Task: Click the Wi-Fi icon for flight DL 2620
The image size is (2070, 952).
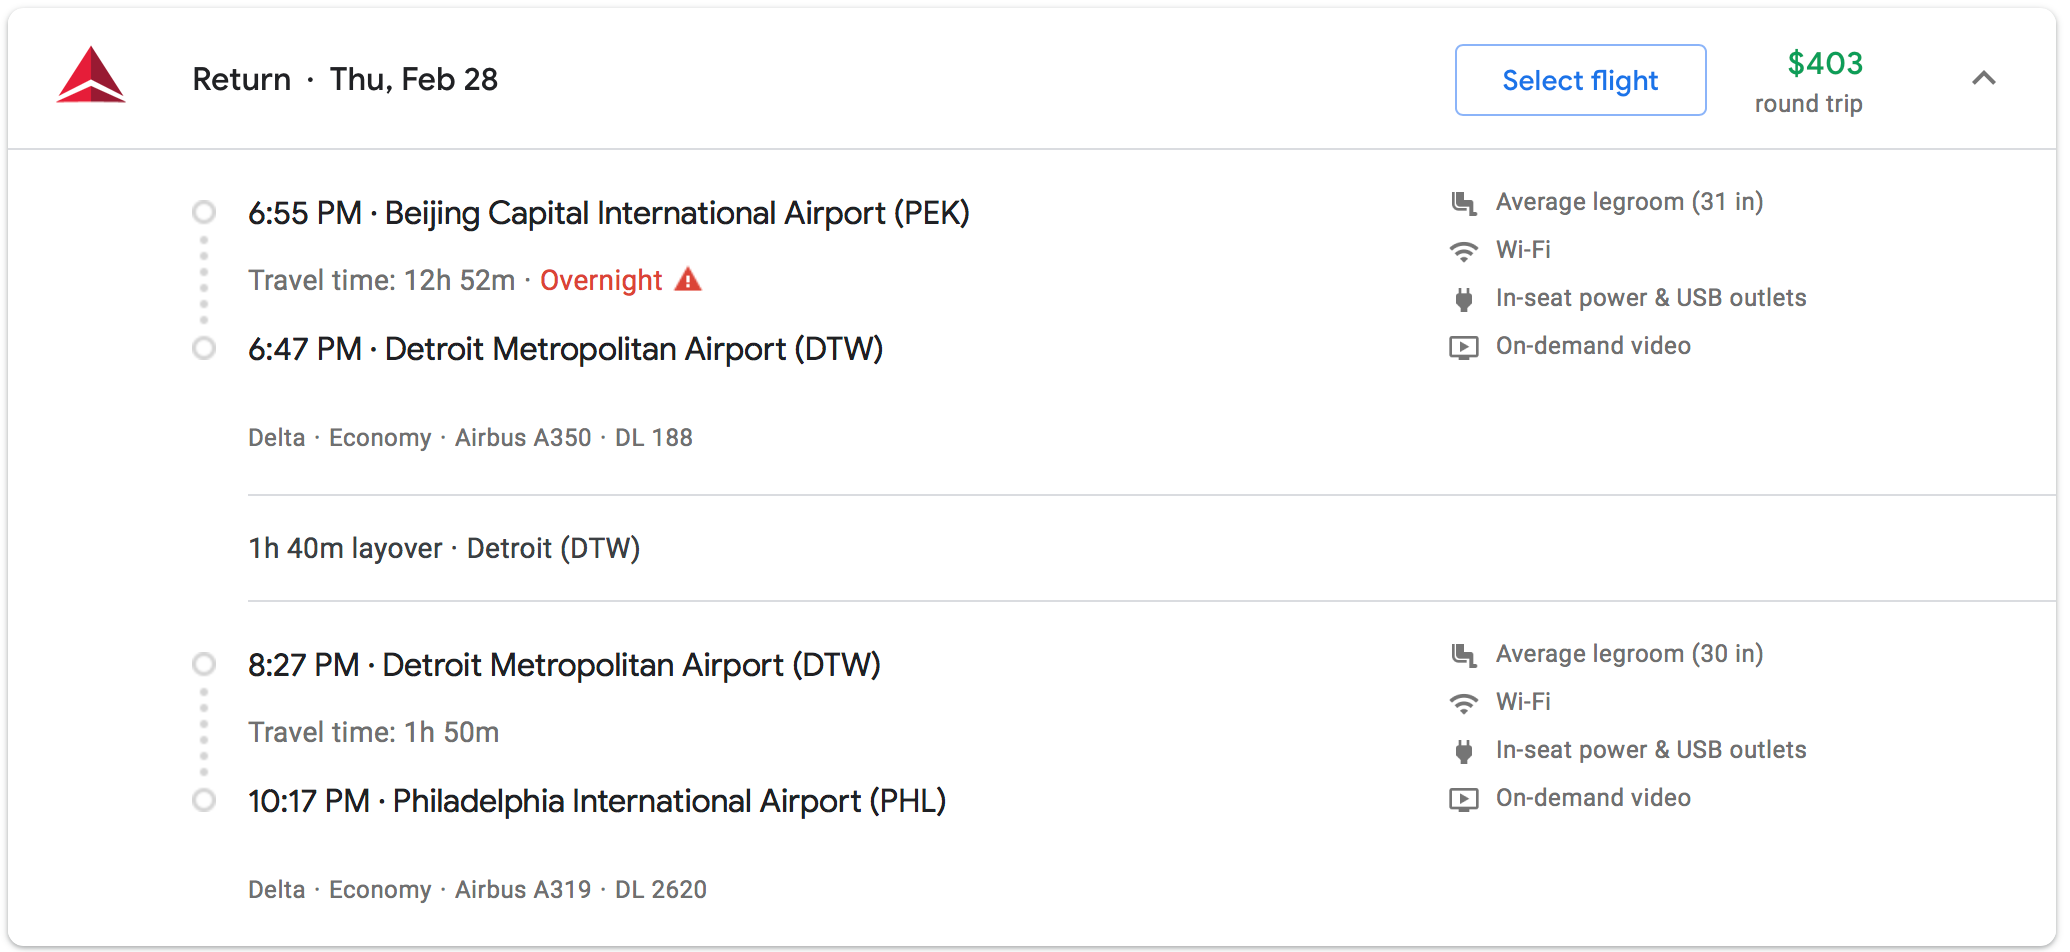Action: (1464, 703)
